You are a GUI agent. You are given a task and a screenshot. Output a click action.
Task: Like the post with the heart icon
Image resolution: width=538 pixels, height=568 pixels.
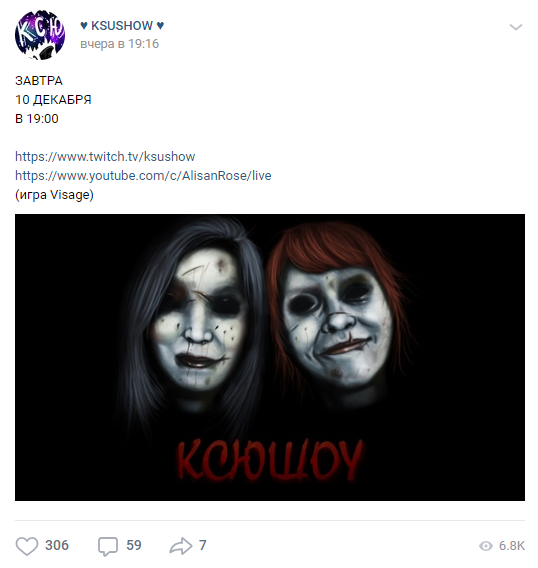tap(27, 545)
